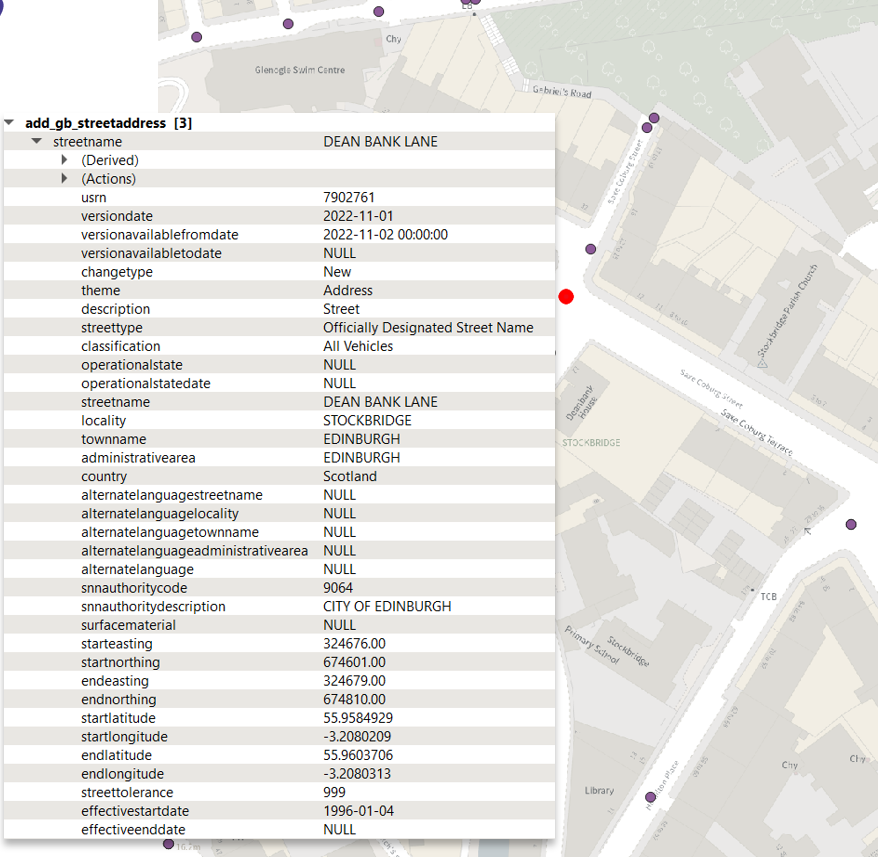Select the purple point on Hamilton Place near Library
The height and width of the screenshot is (861, 878).
tap(650, 797)
